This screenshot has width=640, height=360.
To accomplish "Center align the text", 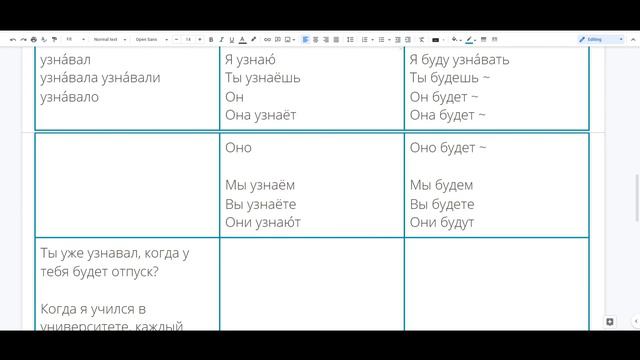I will (316, 40).
